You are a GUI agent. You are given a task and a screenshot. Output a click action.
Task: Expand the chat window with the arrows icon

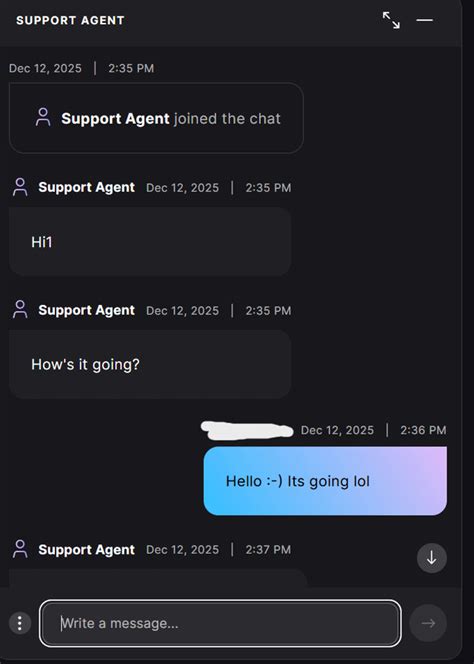point(391,20)
